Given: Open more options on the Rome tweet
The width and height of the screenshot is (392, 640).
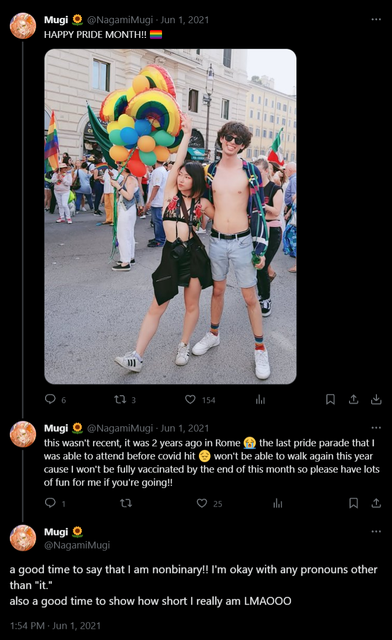Looking at the screenshot, I should tap(376, 427).
